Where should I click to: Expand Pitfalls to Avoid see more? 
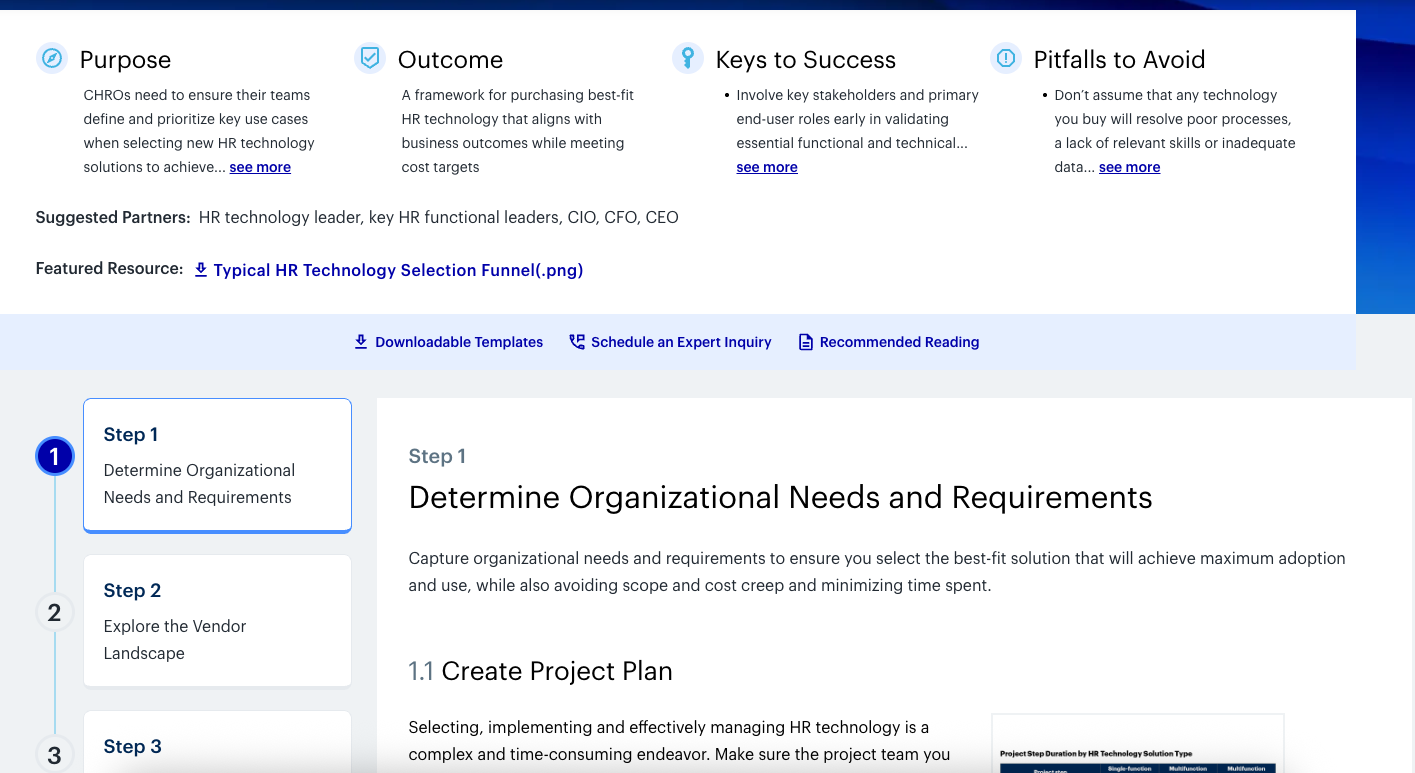pos(1129,167)
